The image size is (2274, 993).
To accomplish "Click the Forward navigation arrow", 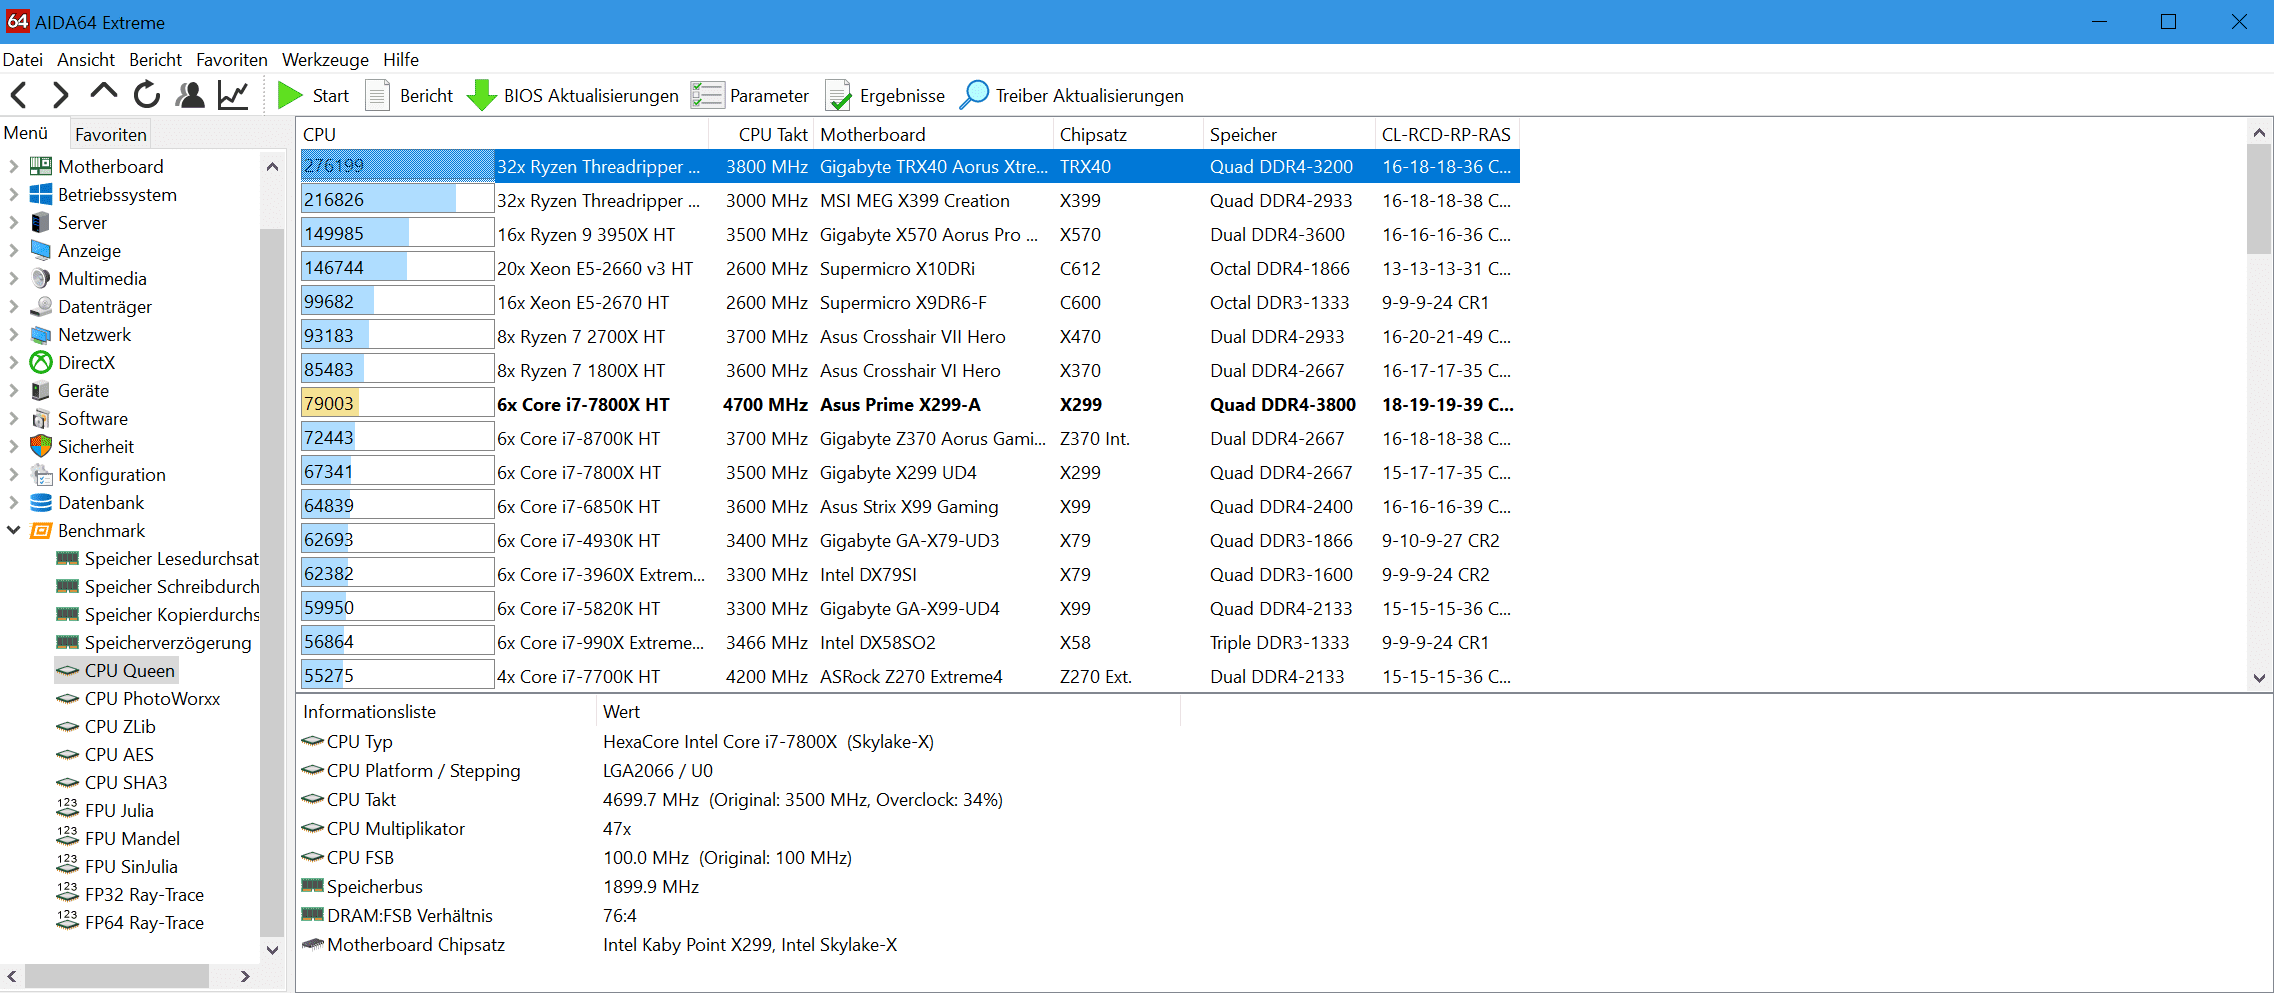I will coord(60,95).
